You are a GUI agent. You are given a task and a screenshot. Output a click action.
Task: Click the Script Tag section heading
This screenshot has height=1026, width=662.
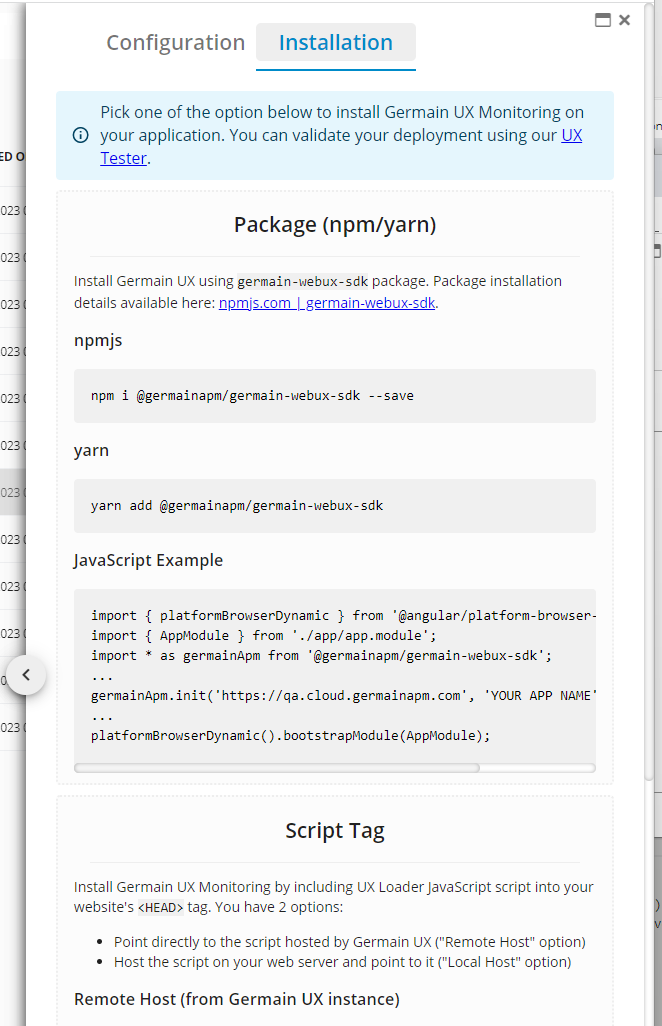334,831
